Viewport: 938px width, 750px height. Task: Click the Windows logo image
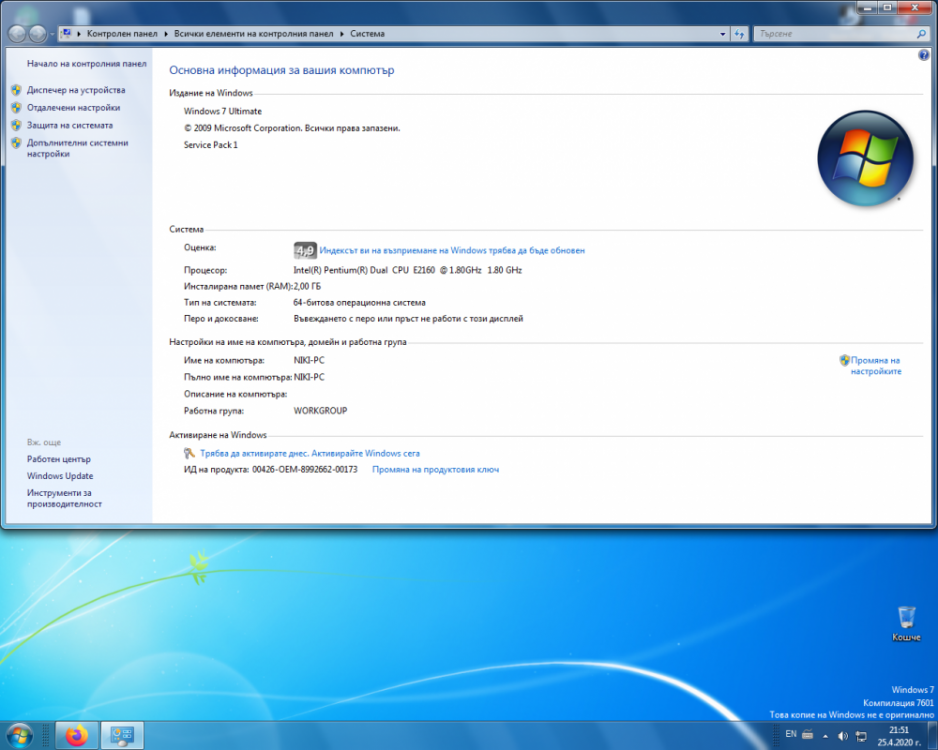coord(866,158)
